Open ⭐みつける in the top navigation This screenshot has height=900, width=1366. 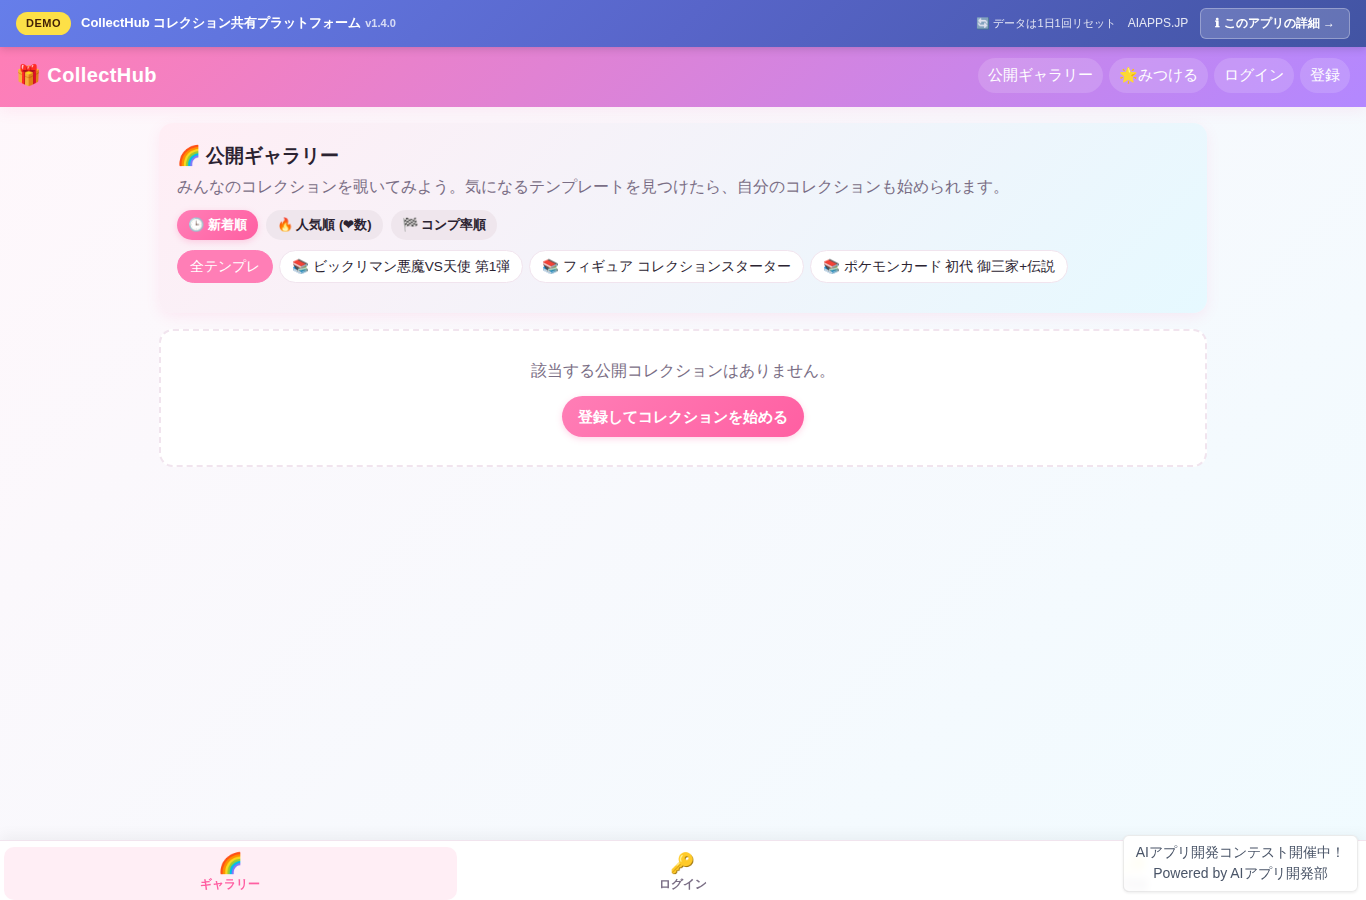point(1158,75)
